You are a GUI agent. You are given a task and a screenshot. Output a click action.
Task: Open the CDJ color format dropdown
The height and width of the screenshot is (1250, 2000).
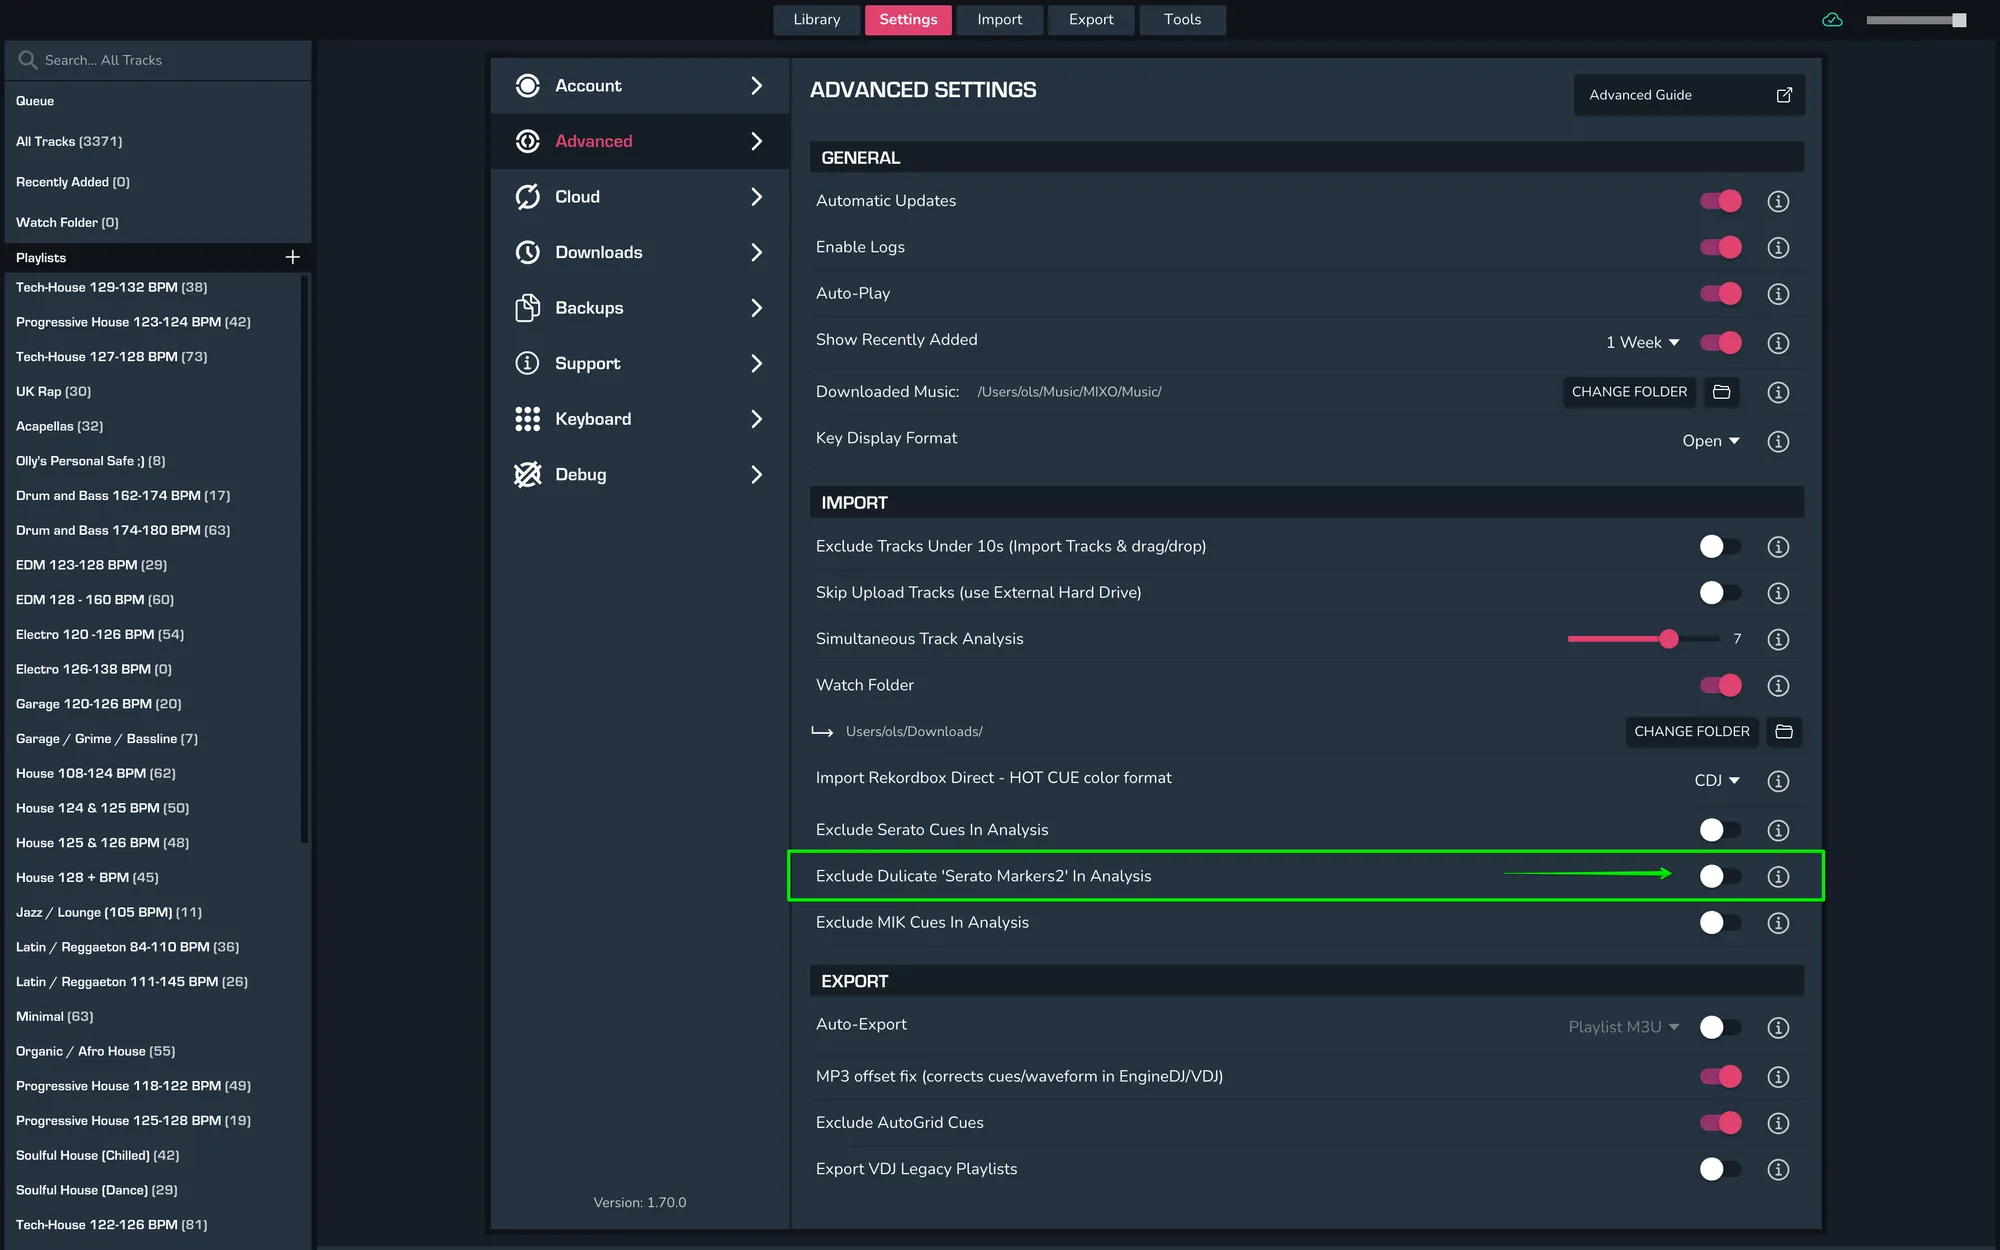point(1716,781)
